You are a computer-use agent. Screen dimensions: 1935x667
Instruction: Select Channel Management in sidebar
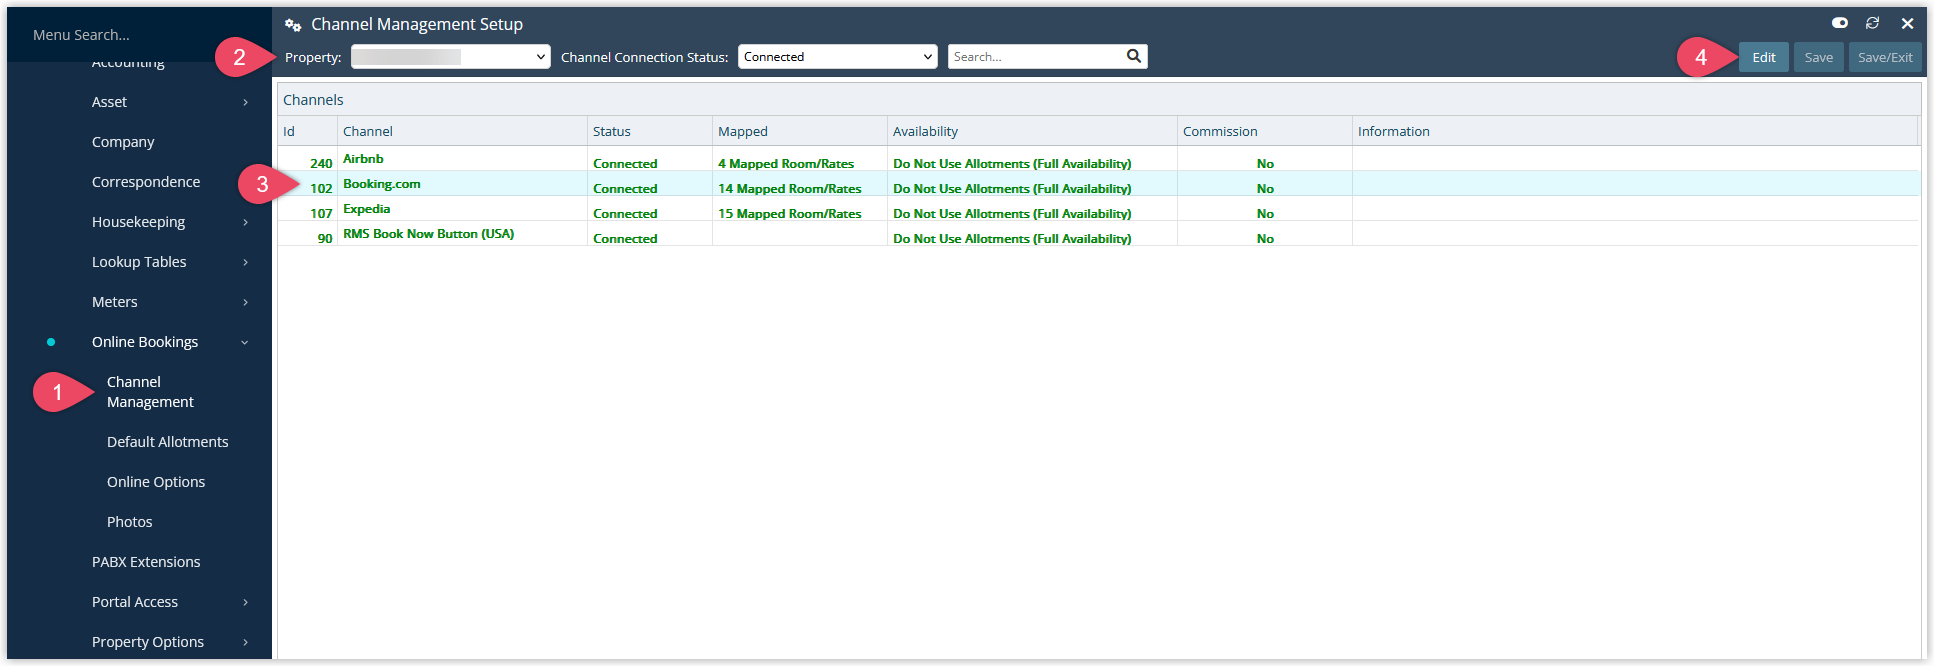click(x=150, y=392)
